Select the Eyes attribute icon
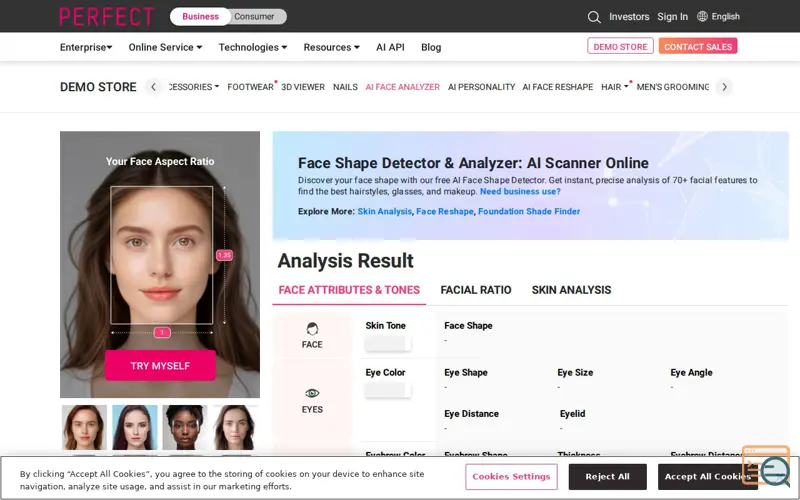 (312, 394)
